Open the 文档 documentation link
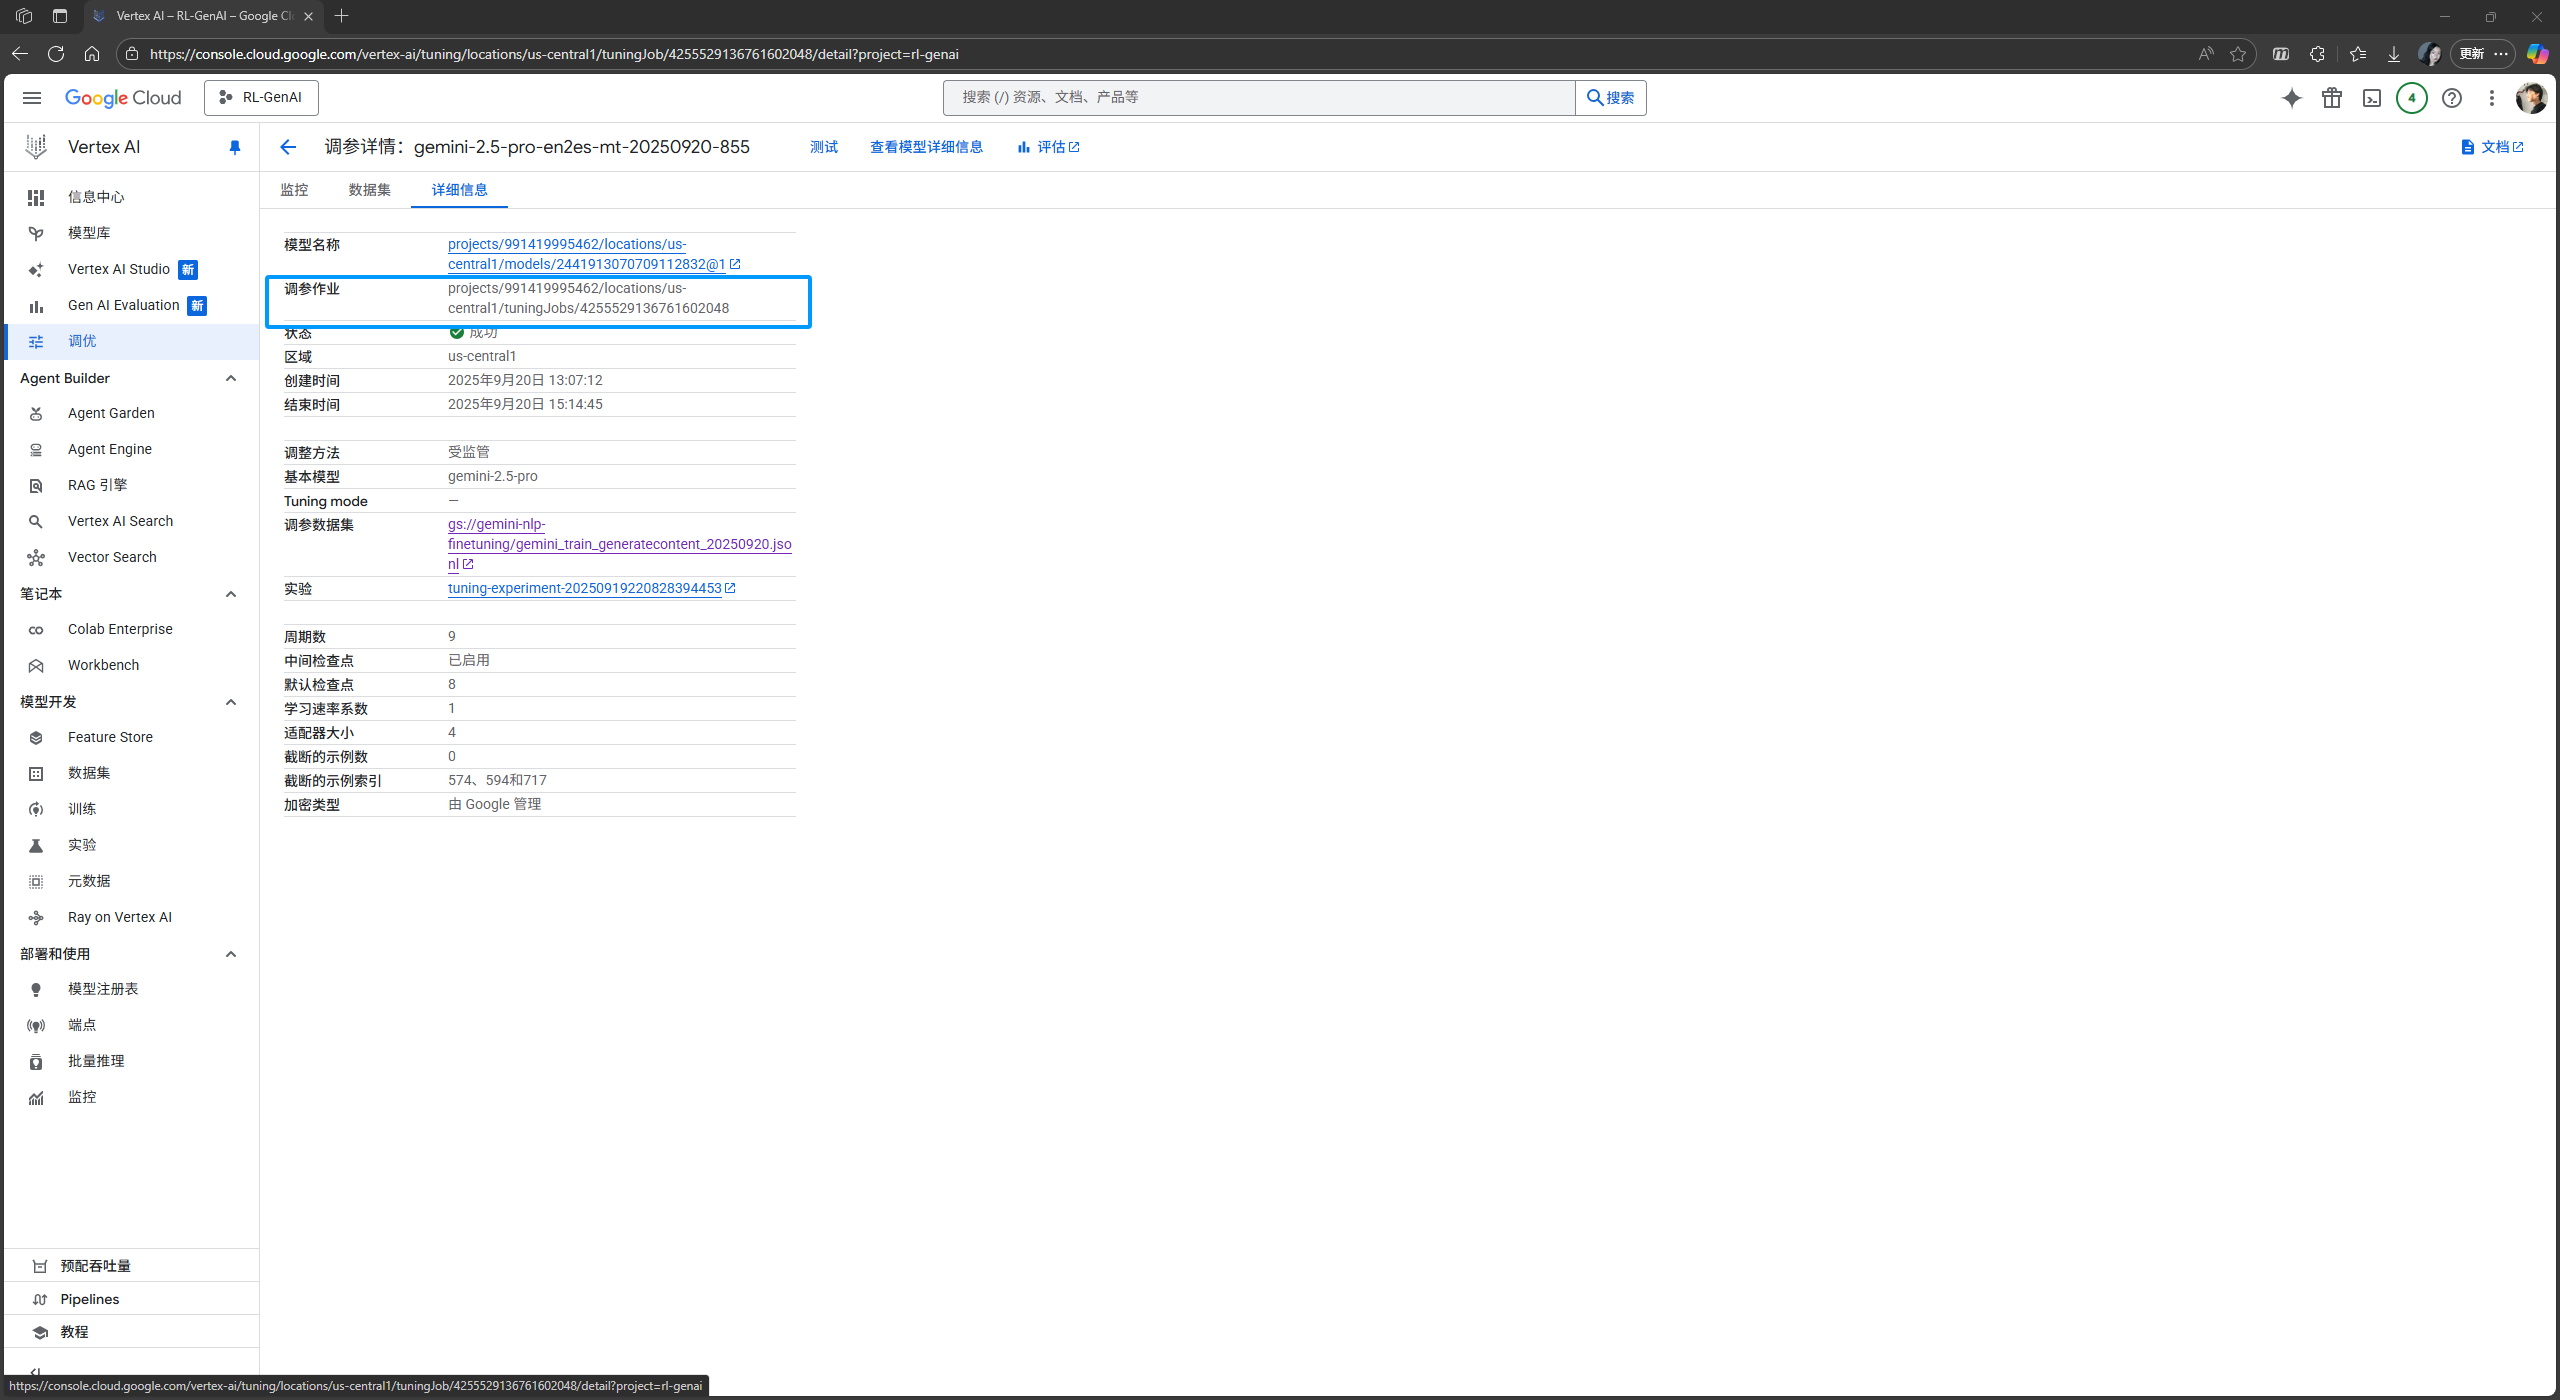Viewport: 2560px width, 1400px height. click(x=2492, y=147)
